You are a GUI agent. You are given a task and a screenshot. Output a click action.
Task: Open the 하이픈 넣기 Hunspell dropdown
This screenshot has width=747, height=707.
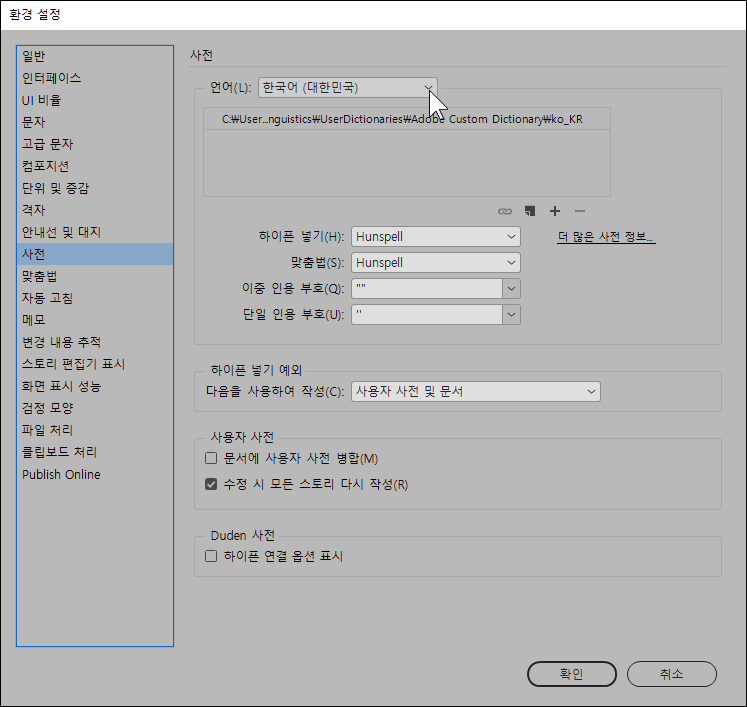[436, 237]
